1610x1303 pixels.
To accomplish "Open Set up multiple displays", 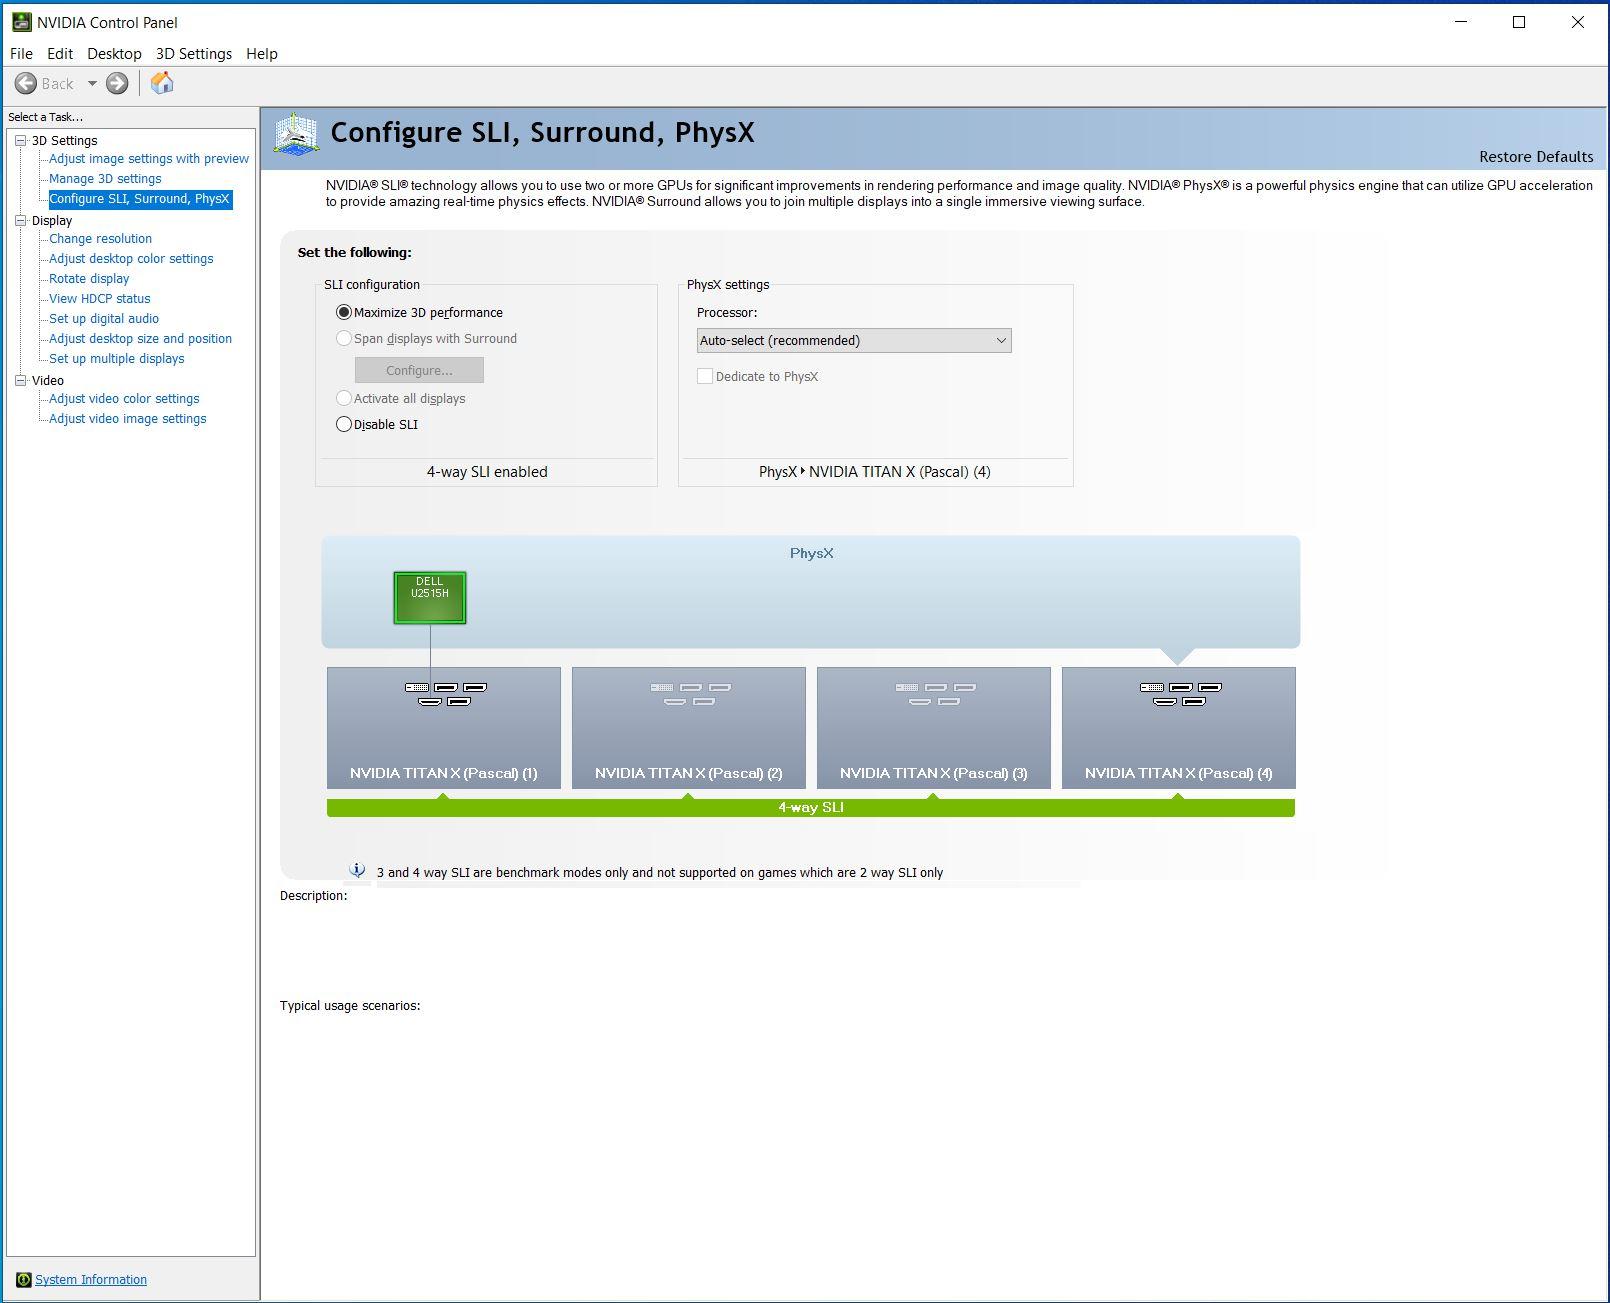I will click(x=117, y=359).
